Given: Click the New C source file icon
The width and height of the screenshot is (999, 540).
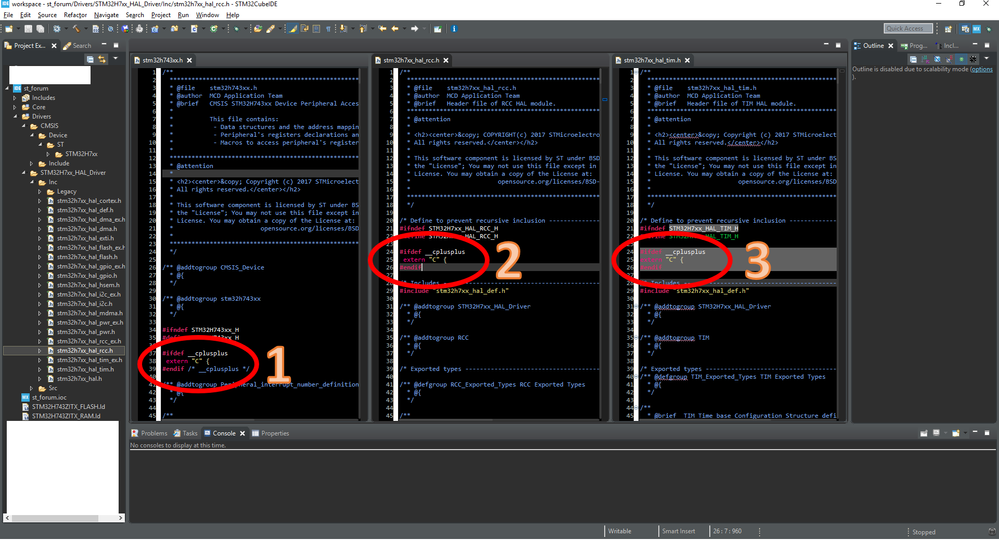Looking at the screenshot, I should tap(194, 29).
